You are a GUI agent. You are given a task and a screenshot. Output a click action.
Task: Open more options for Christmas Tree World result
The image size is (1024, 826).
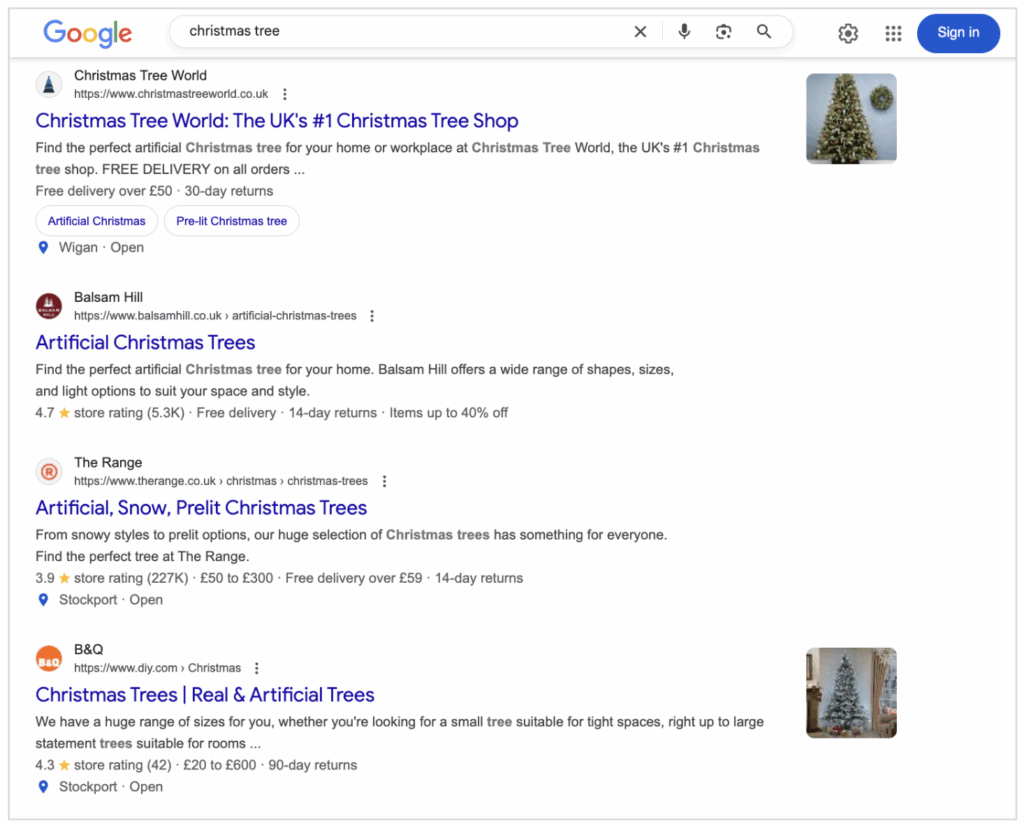click(285, 94)
